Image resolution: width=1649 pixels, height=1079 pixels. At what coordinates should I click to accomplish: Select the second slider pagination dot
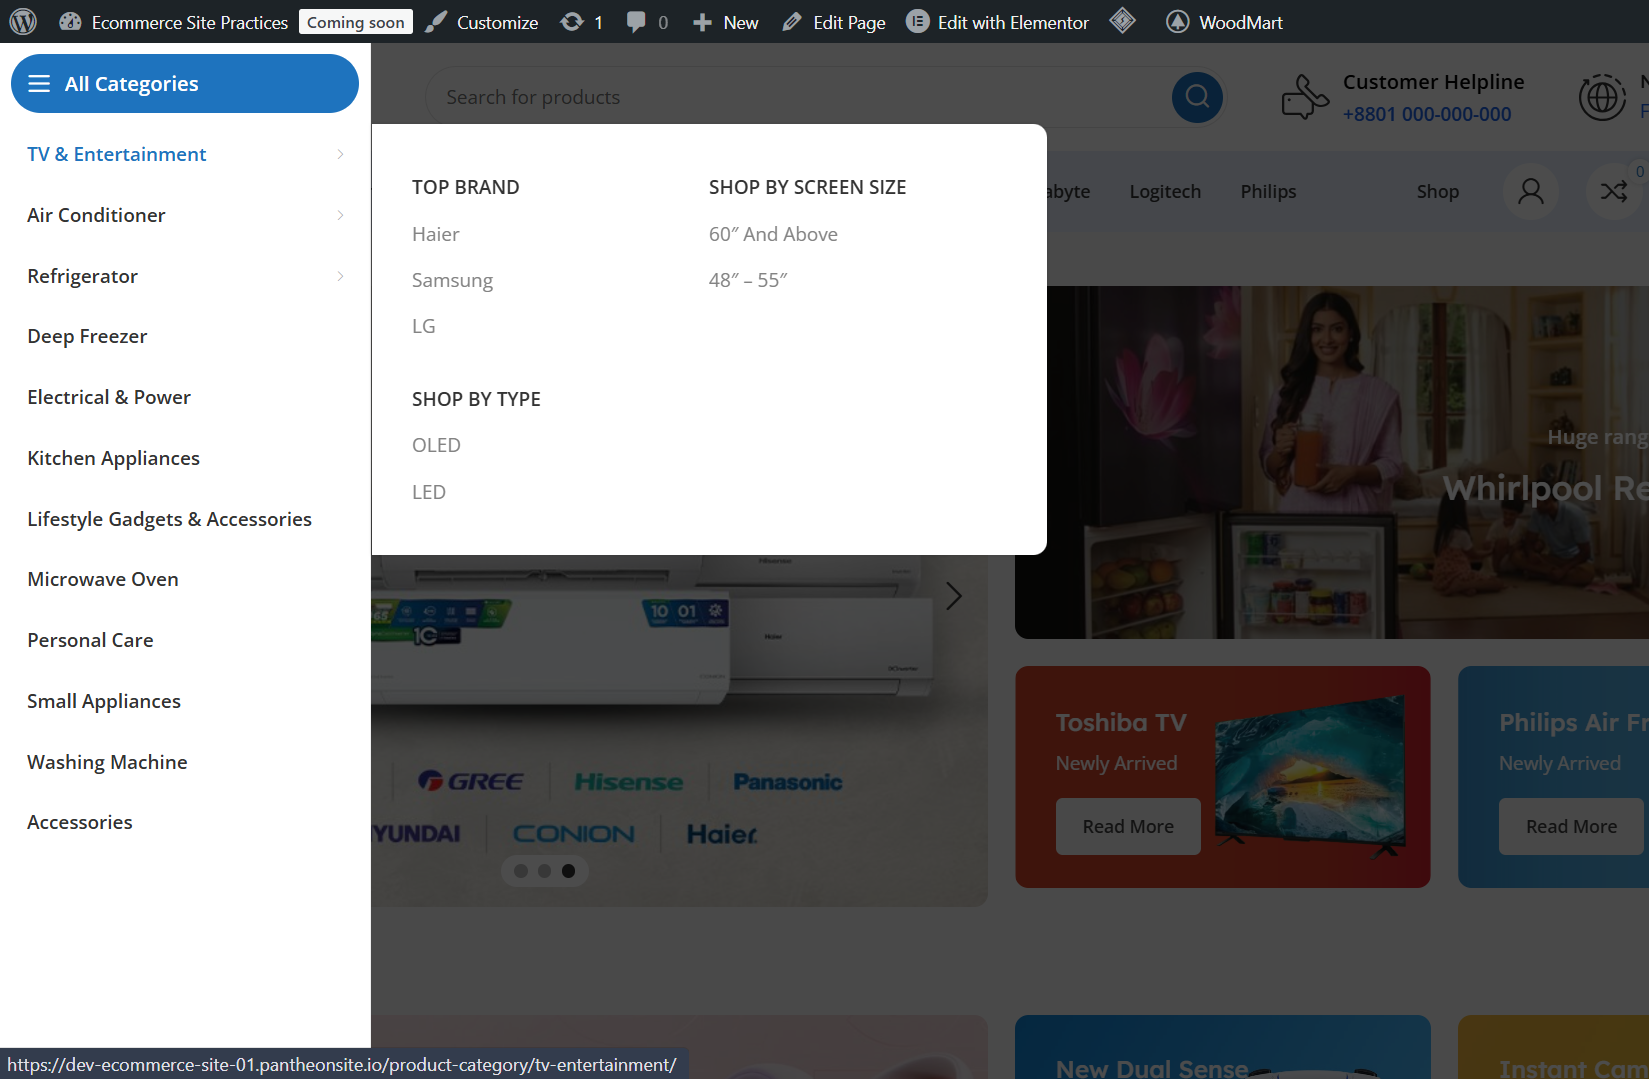coord(545,871)
